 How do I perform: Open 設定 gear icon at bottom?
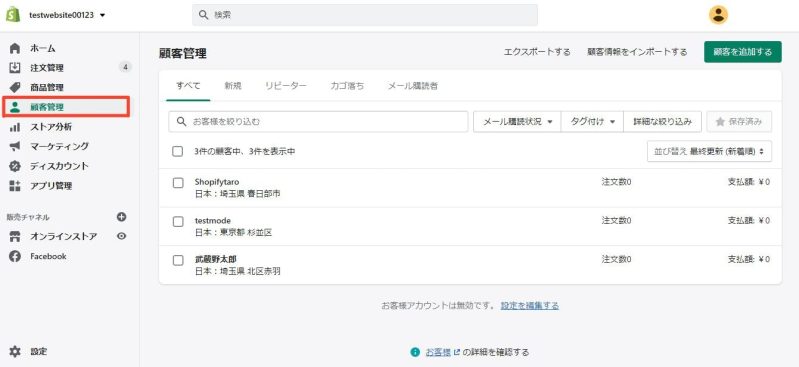[x=15, y=351]
